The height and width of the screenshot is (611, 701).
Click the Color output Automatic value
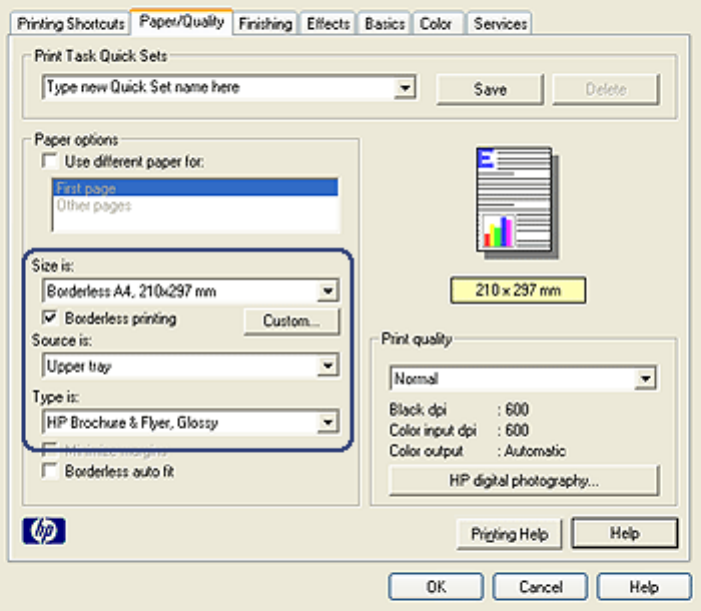[535, 451]
